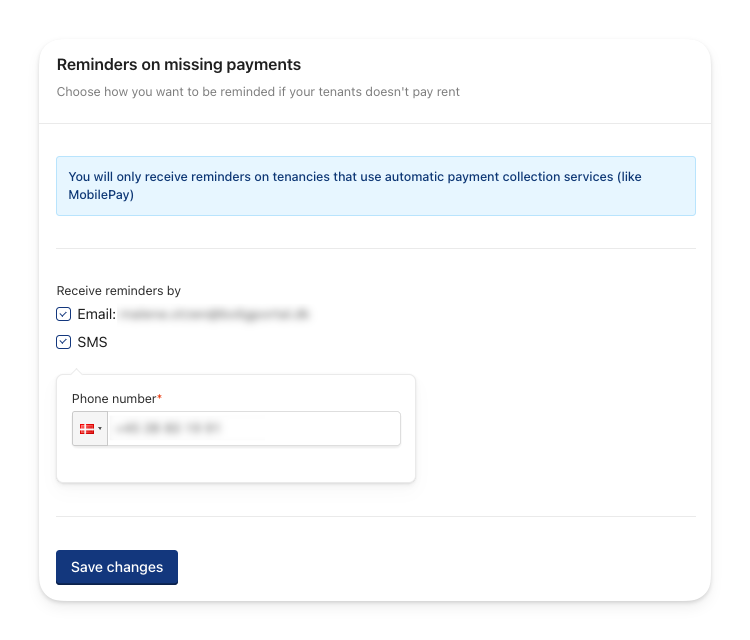
Task: Click the subtitle about tenants paying rent
Action: click(x=258, y=92)
